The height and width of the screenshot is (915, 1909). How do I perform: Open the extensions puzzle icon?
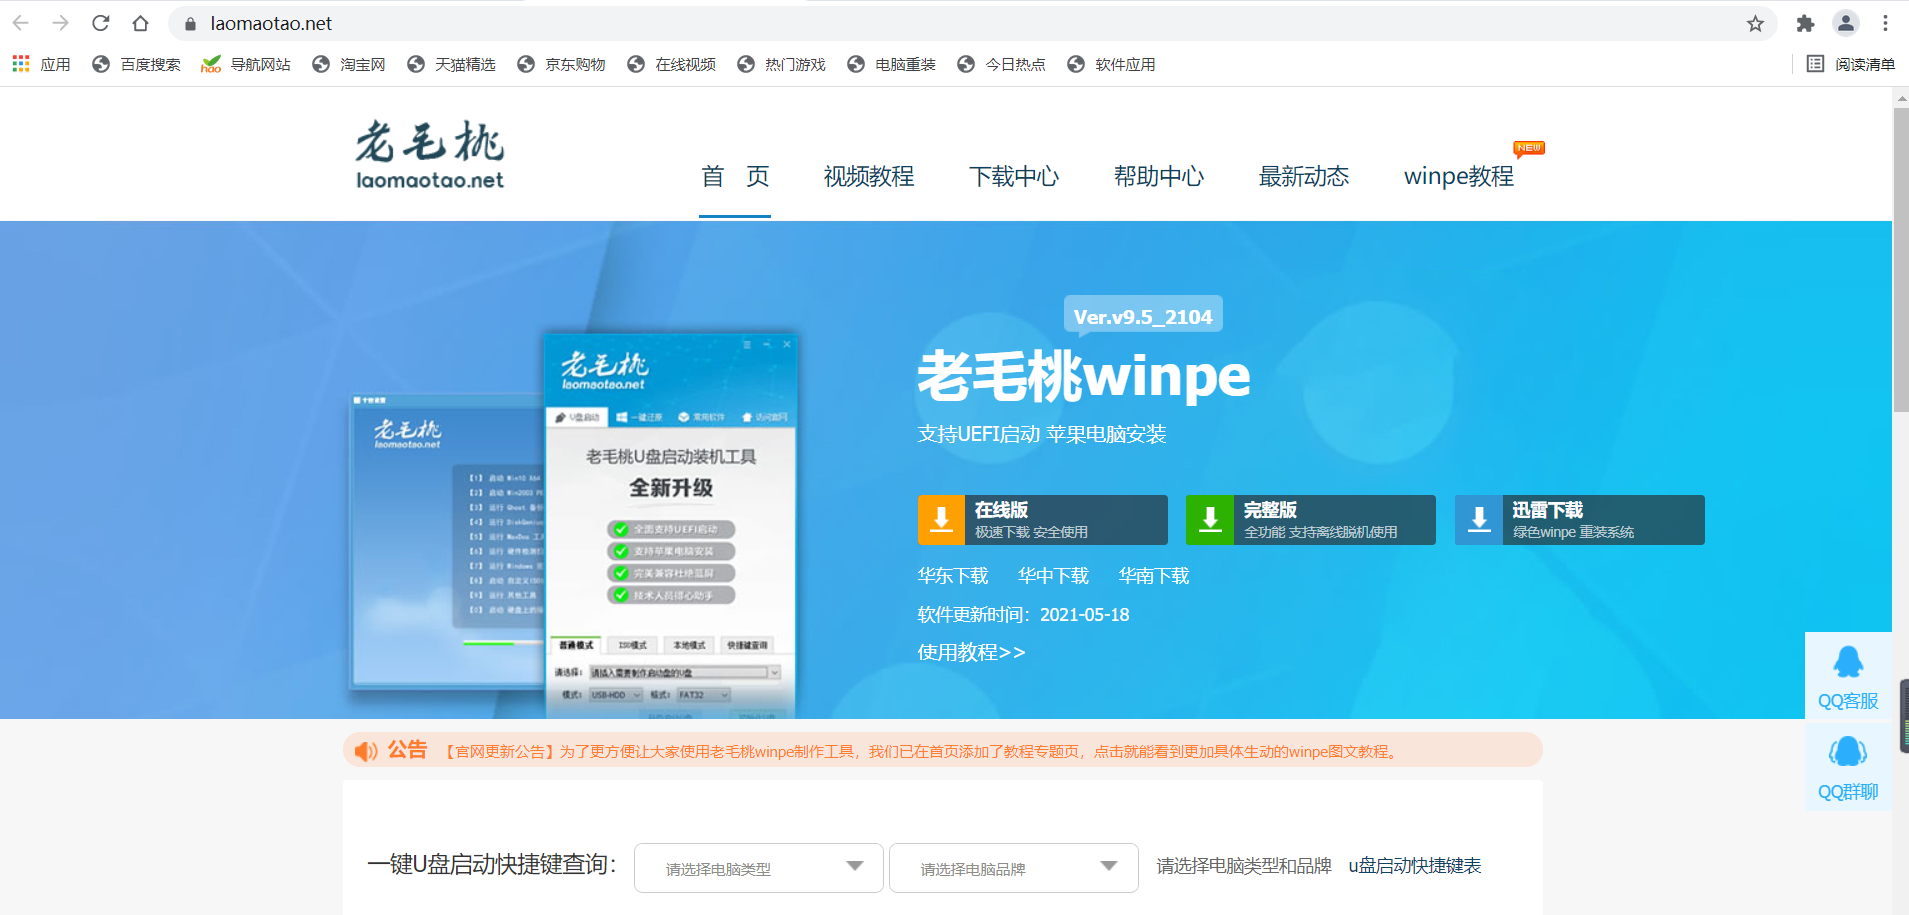point(1805,23)
